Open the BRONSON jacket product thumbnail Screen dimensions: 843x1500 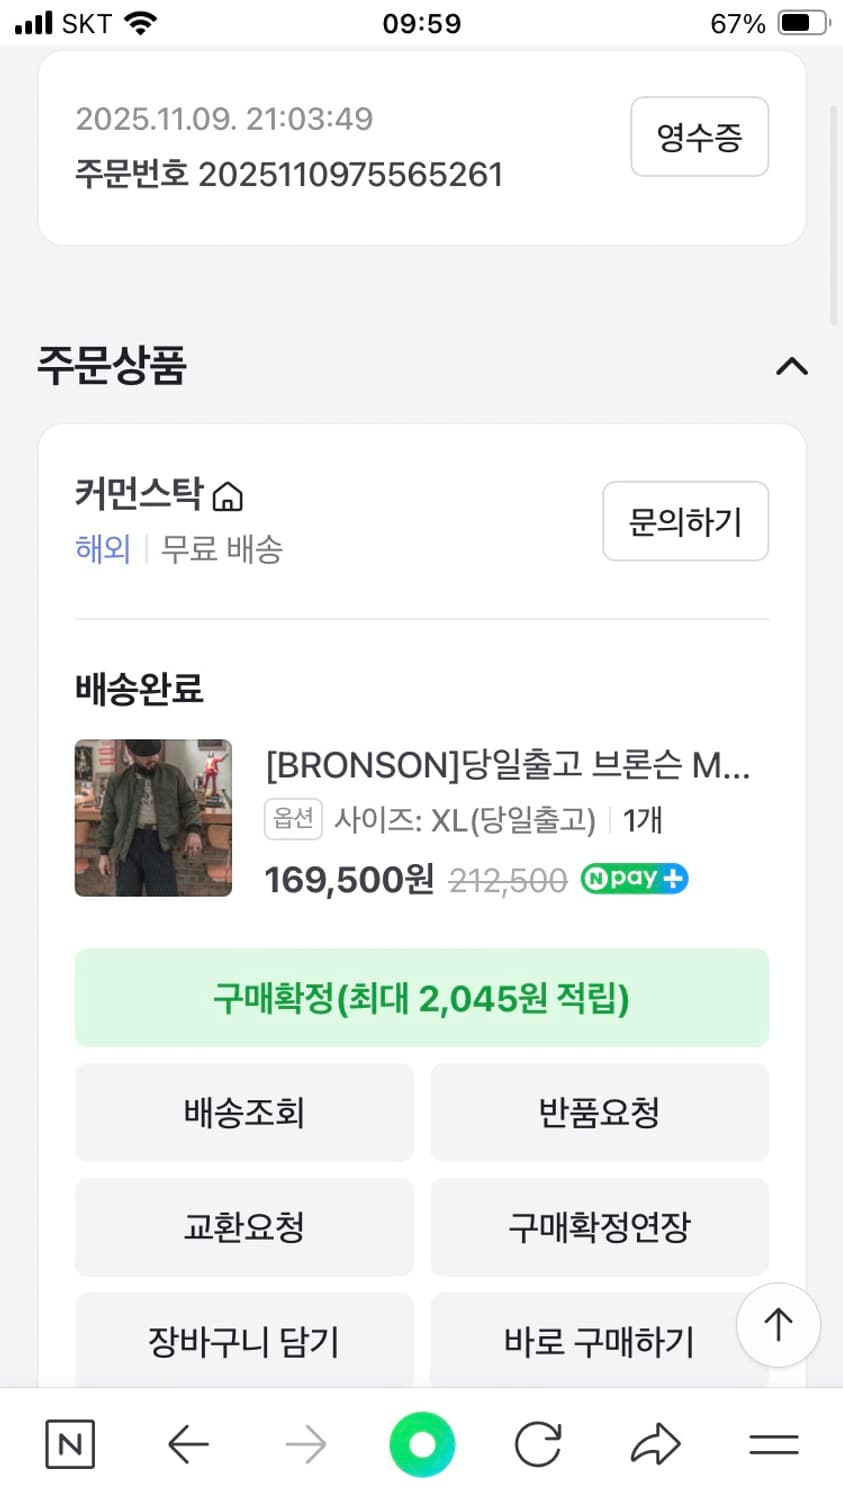[x=153, y=818]
